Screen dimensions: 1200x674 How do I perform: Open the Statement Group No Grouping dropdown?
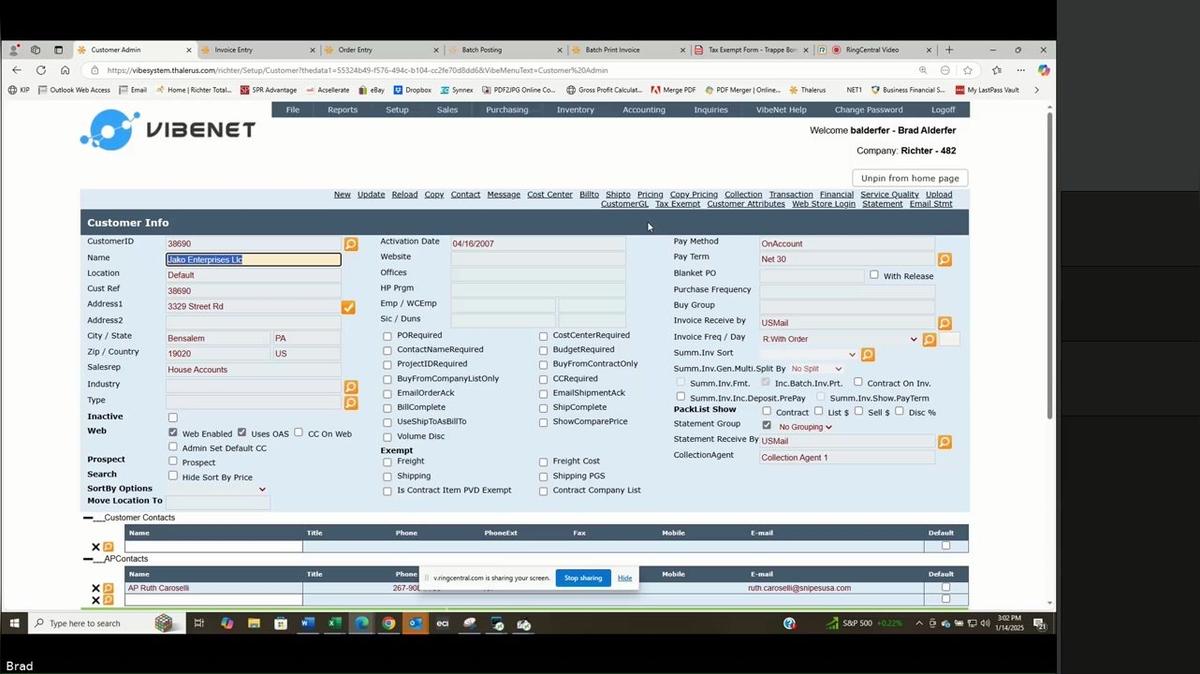[805, 427]
